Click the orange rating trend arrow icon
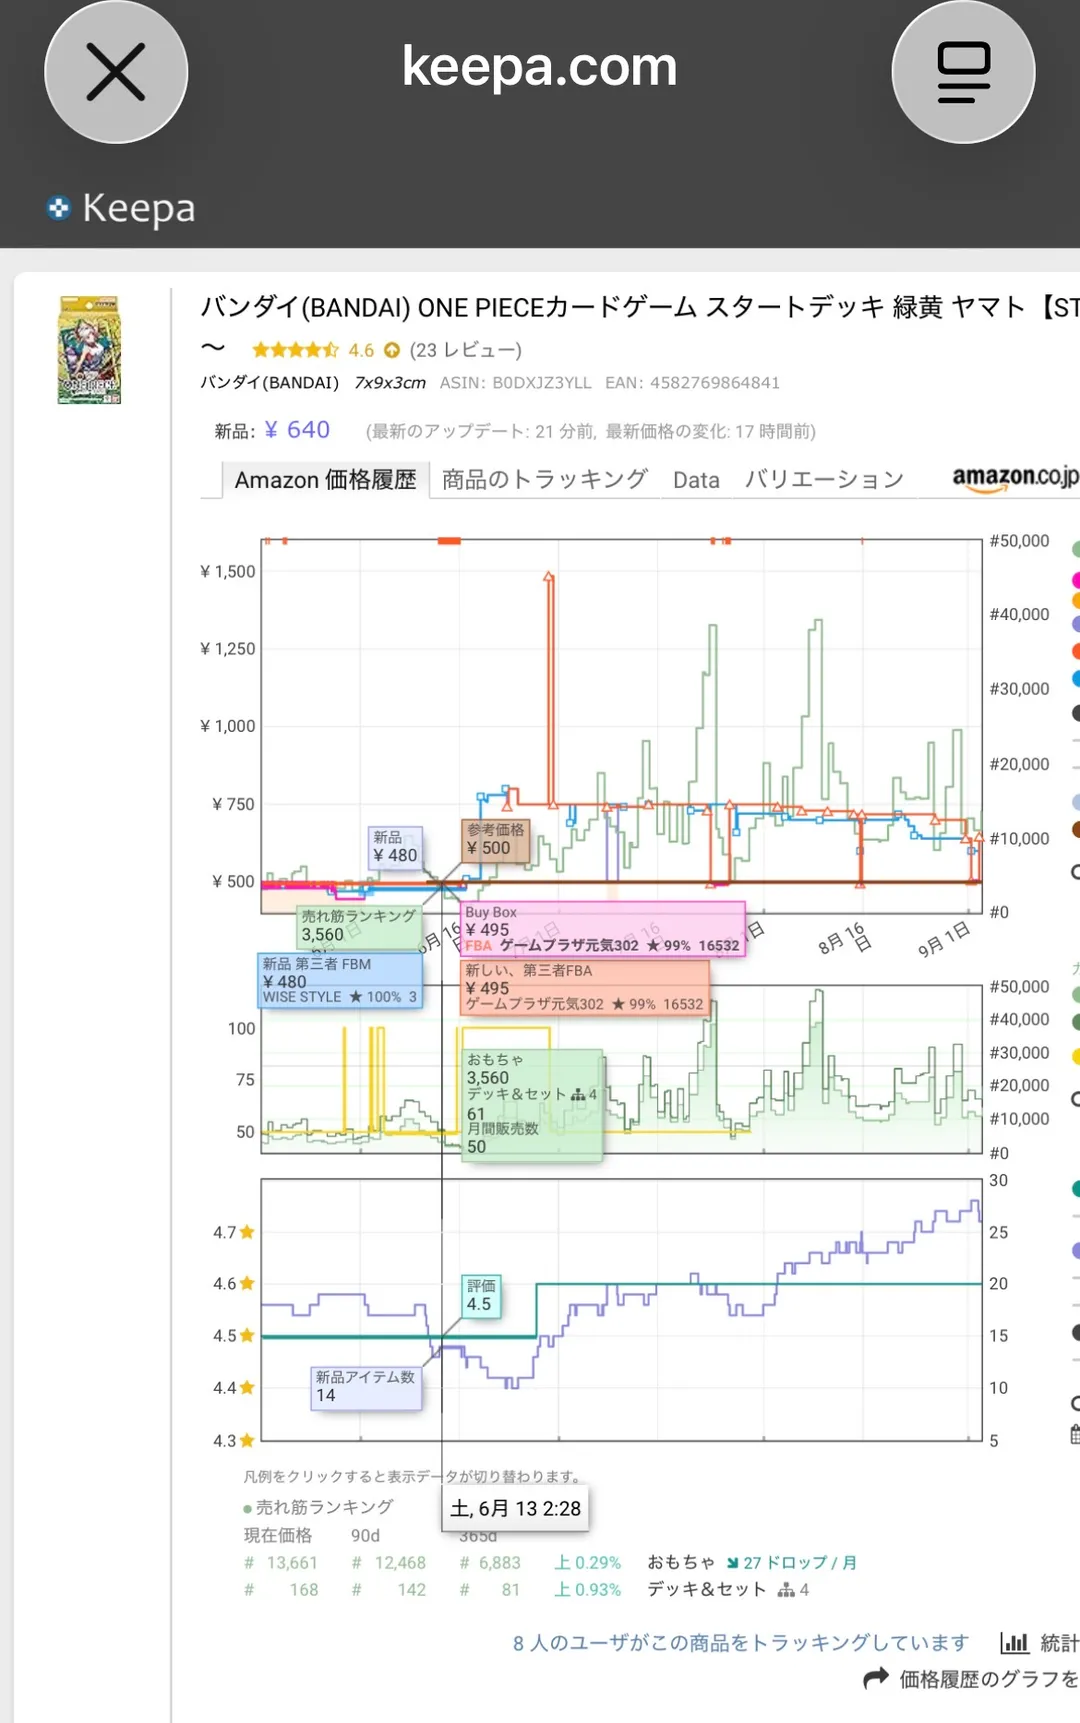Viewport: 1080px width, 1723px height. pos(392,350)
